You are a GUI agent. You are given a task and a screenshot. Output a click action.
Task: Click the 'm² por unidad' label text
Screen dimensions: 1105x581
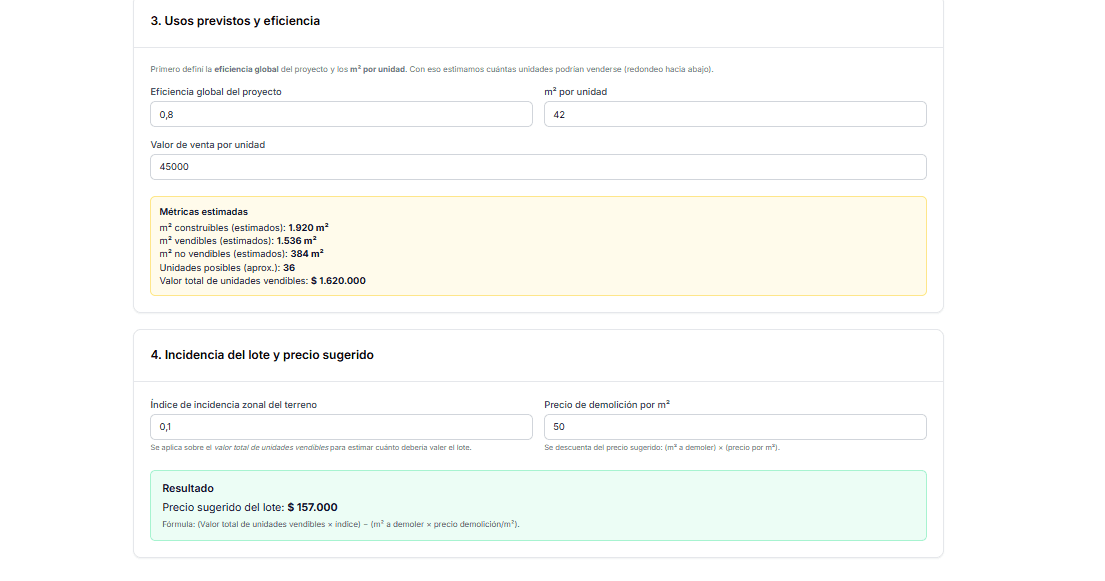tap(575, 92)
